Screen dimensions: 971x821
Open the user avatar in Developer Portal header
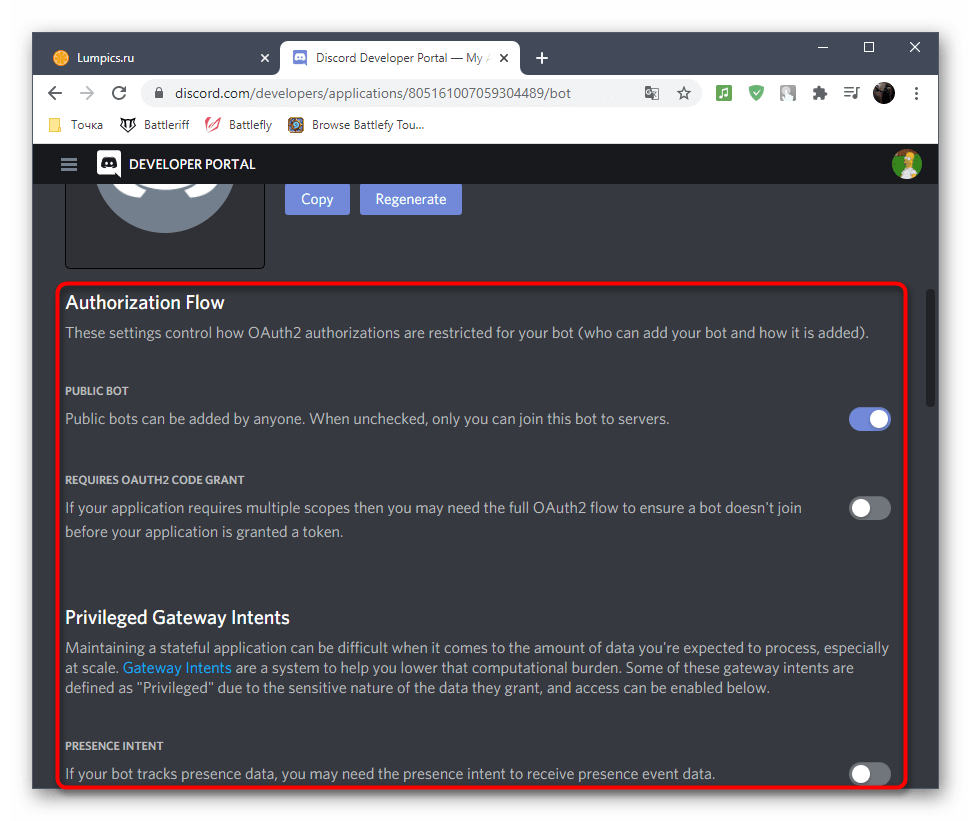(x=906, y=164)
